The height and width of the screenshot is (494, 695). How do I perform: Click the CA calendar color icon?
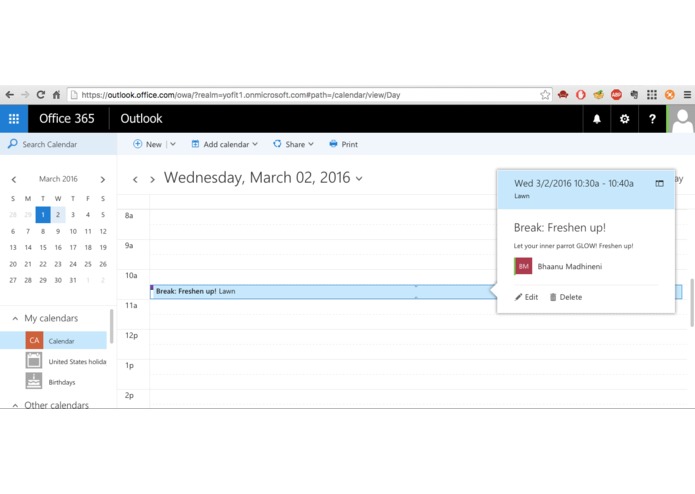[34, 341]
